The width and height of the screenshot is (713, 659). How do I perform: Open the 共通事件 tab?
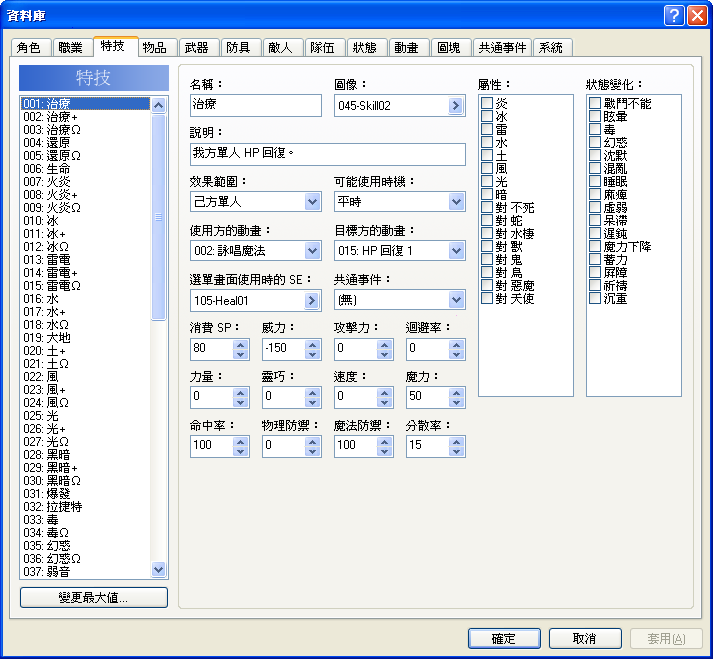502,48
